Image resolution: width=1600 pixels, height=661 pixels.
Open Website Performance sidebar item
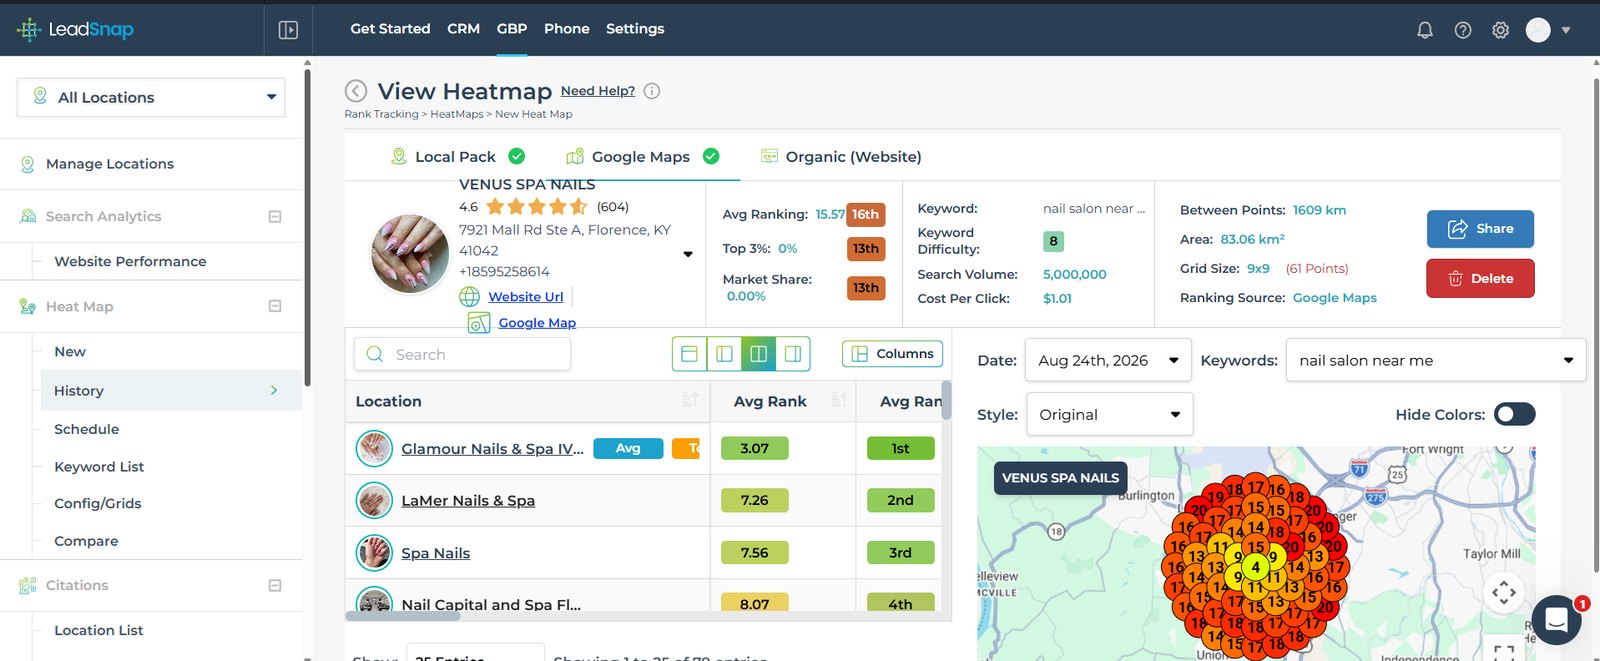pyautogui.click(x=130, y=261)
